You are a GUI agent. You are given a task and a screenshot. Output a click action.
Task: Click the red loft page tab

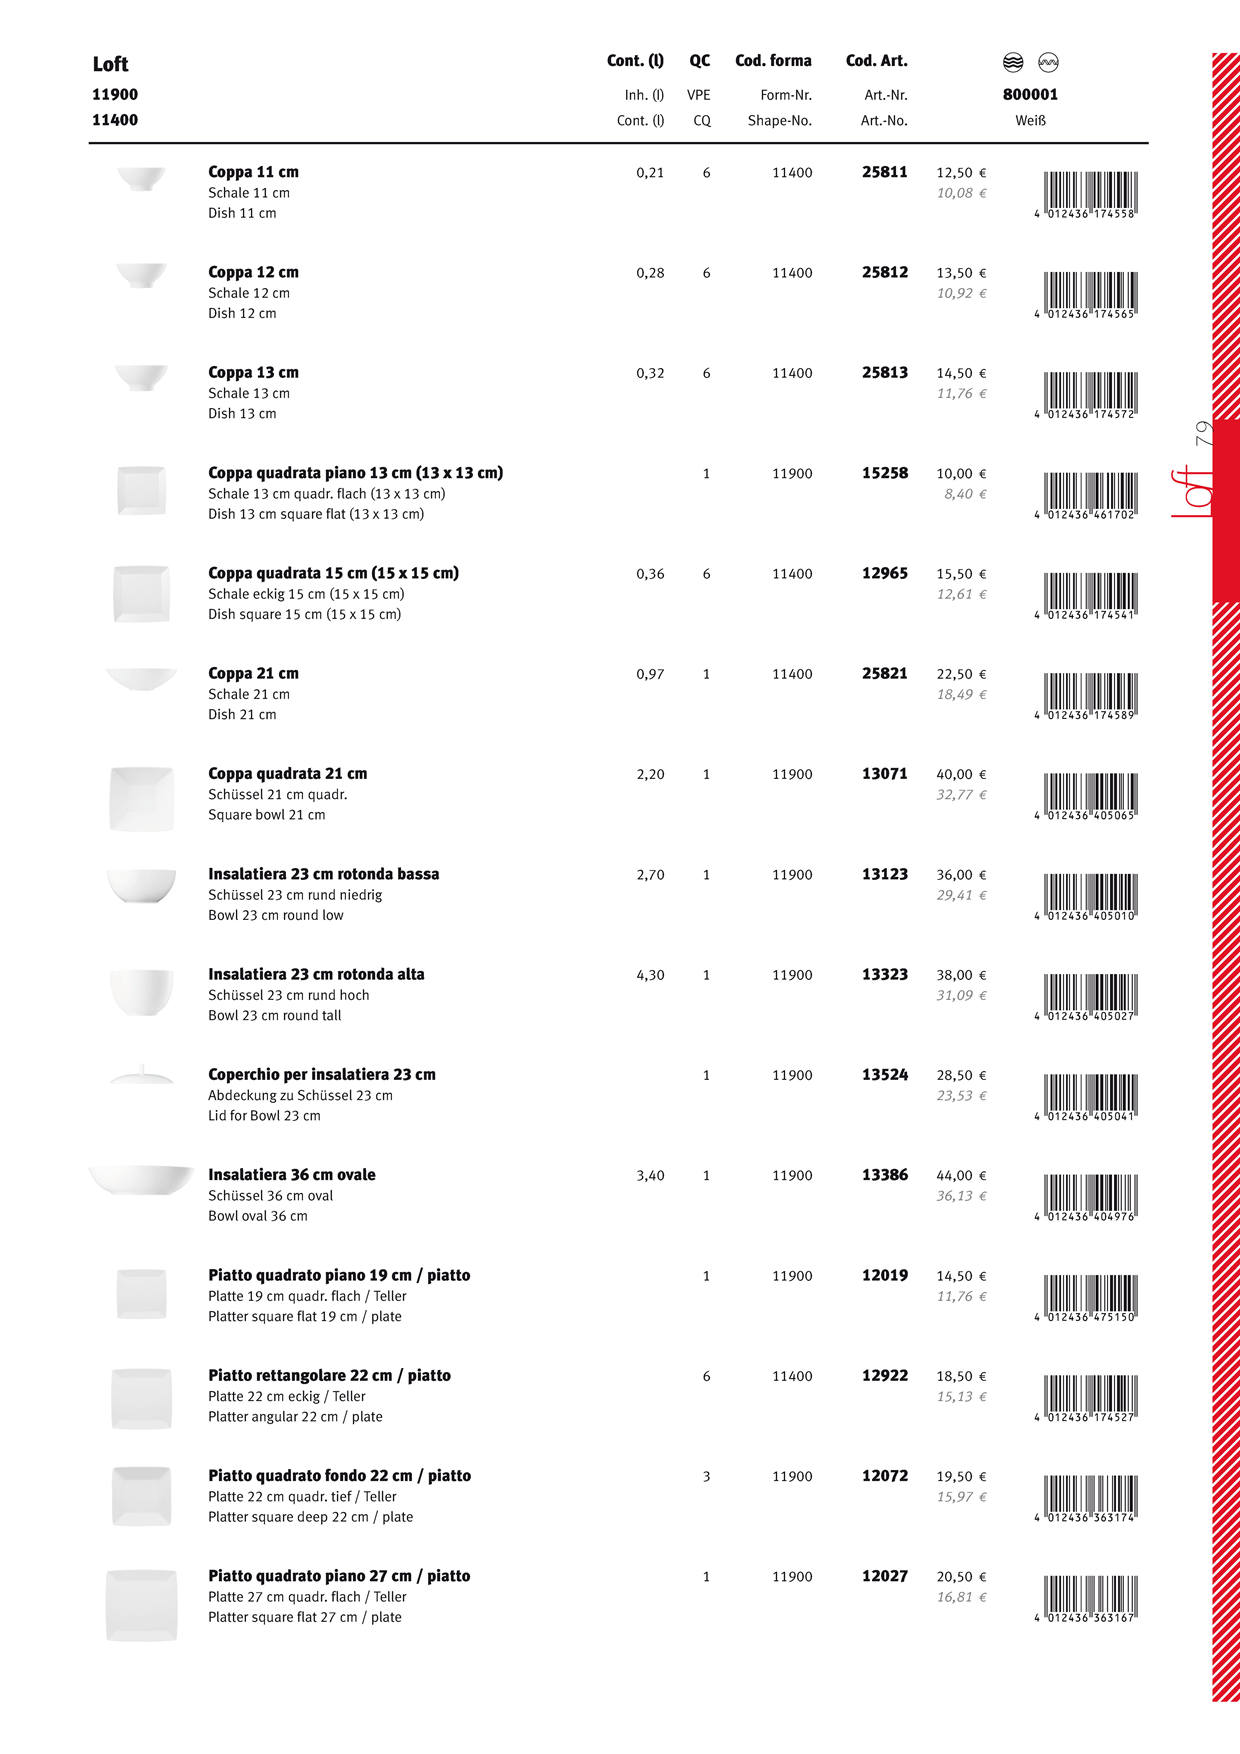(x=1225, y=510)
